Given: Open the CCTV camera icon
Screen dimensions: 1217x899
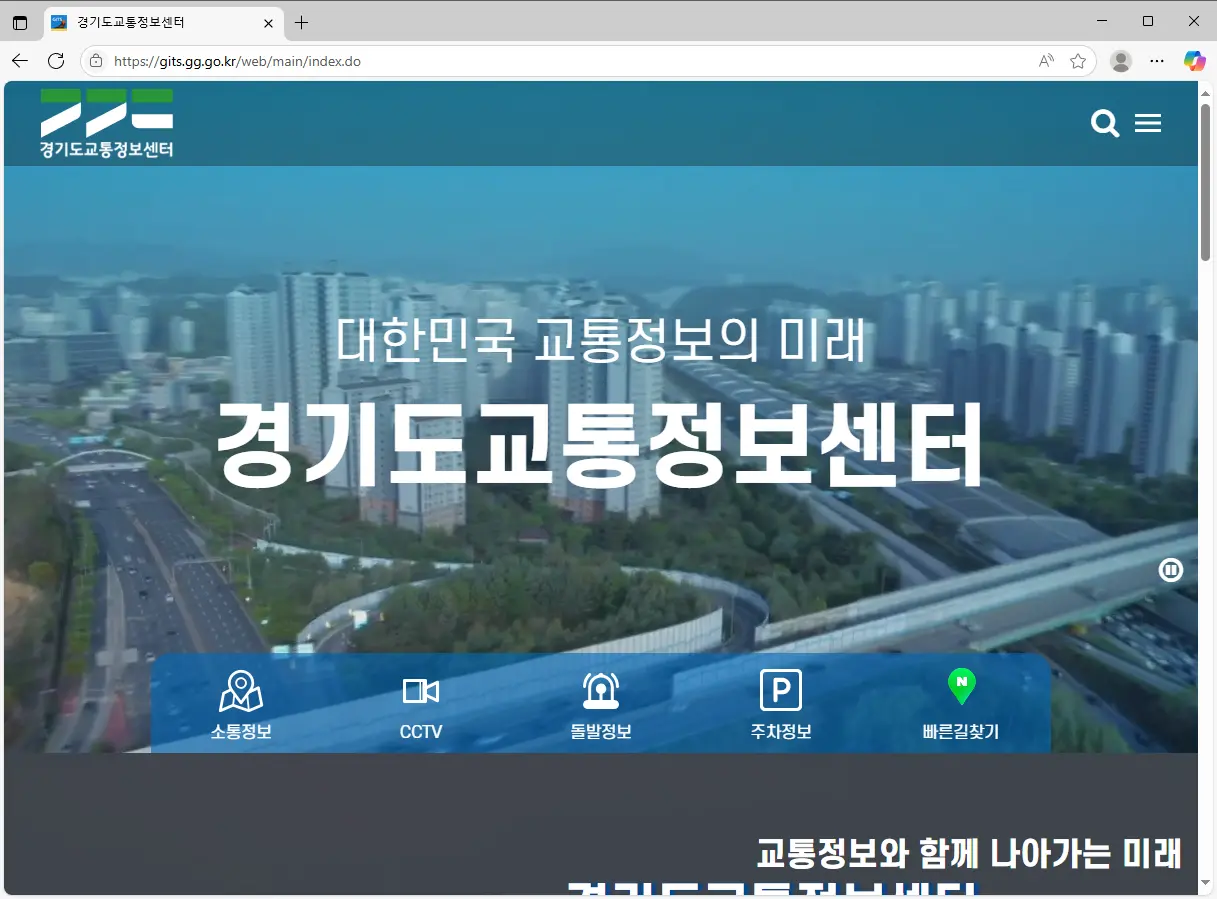Looking at the screenshot, I should pyautogui.click(x=421, y=691).
